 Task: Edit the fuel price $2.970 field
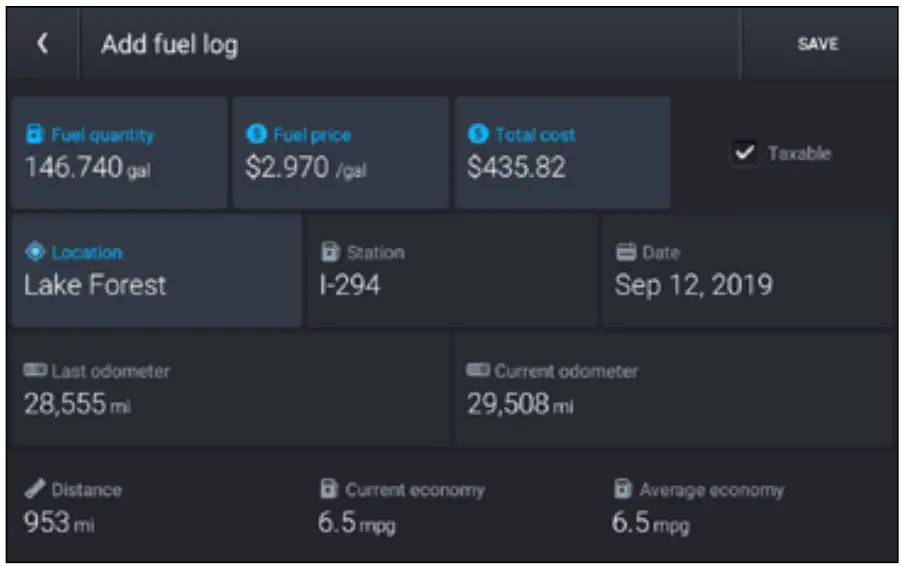(x=340, y=153)
